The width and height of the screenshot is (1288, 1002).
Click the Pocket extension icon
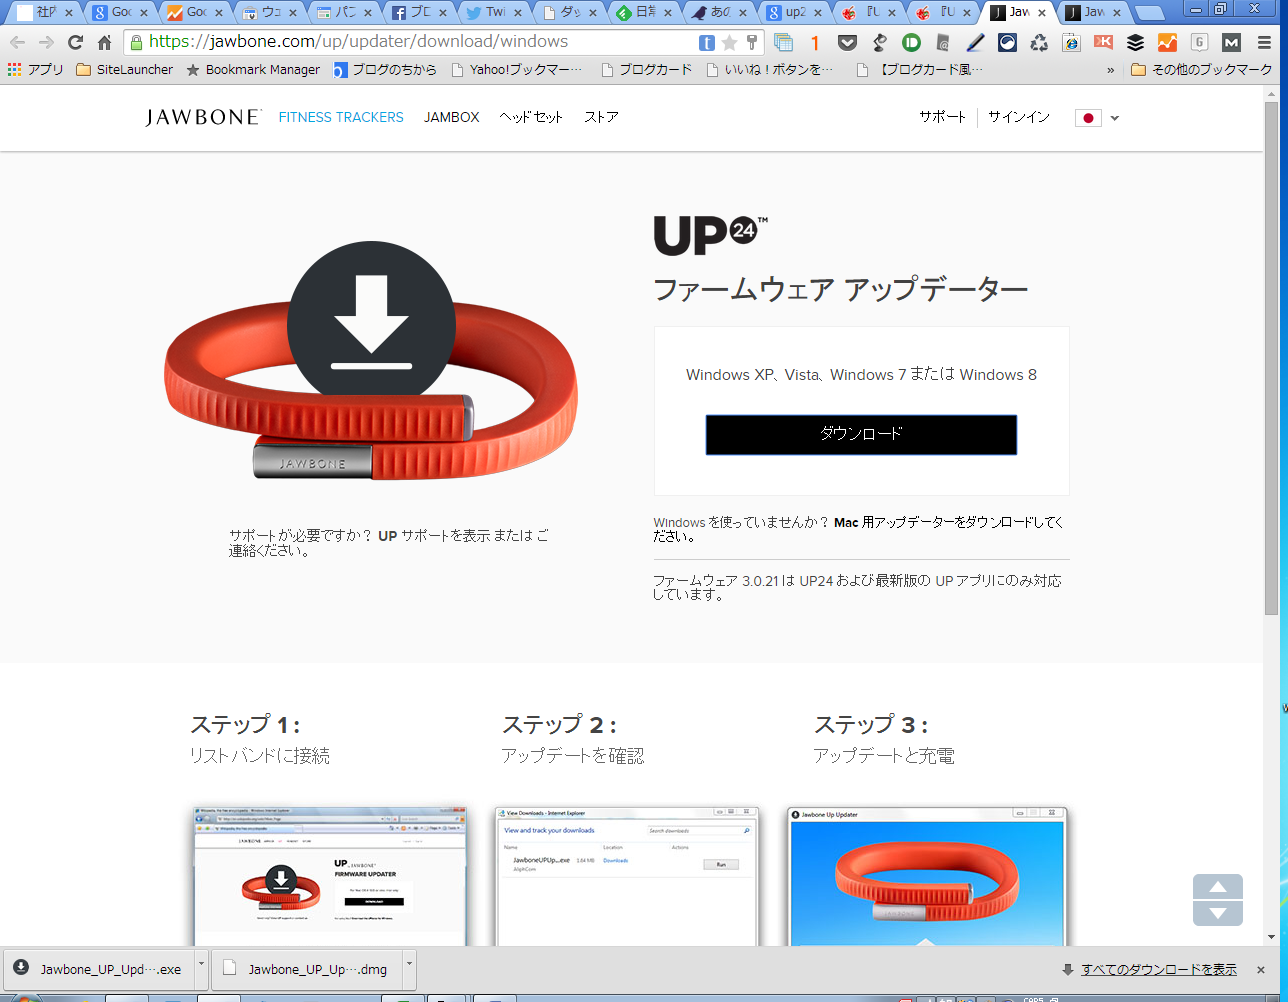click(x=847, y=43)
